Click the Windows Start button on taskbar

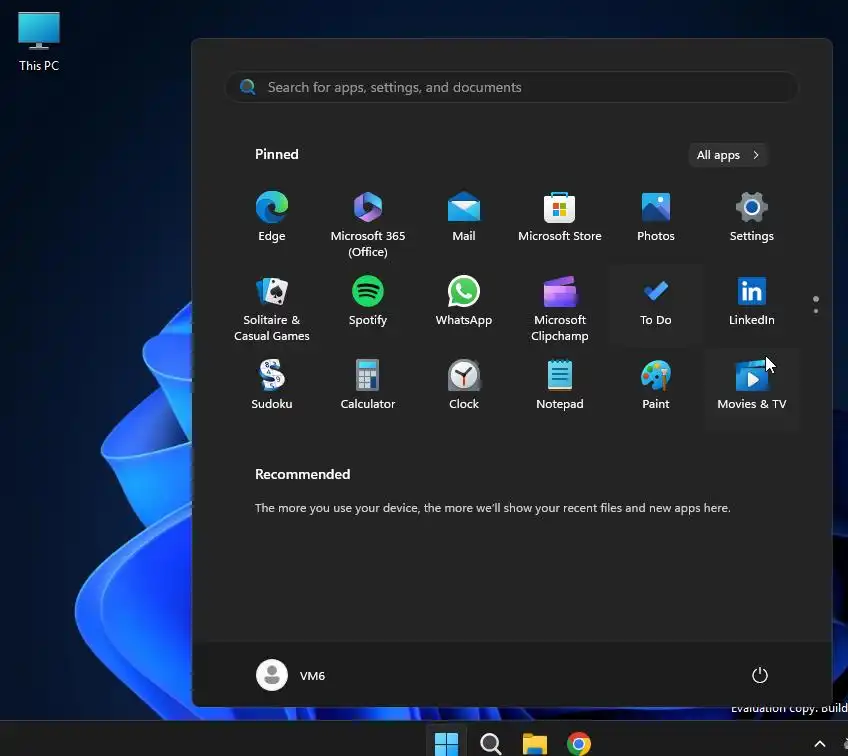[446, 744]
